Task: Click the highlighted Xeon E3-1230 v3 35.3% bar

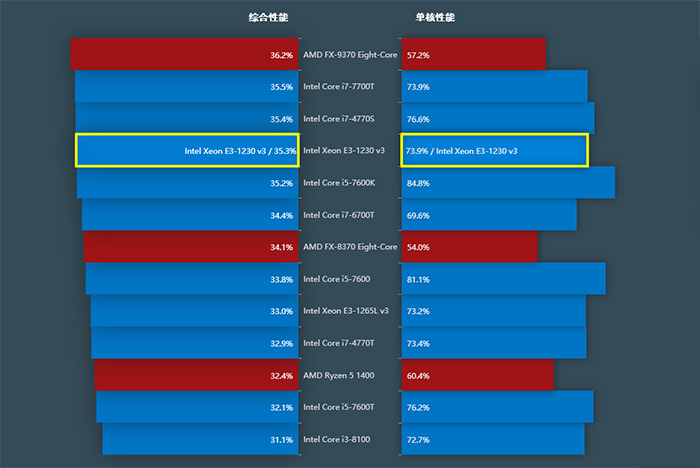Action: coord(187,151)
